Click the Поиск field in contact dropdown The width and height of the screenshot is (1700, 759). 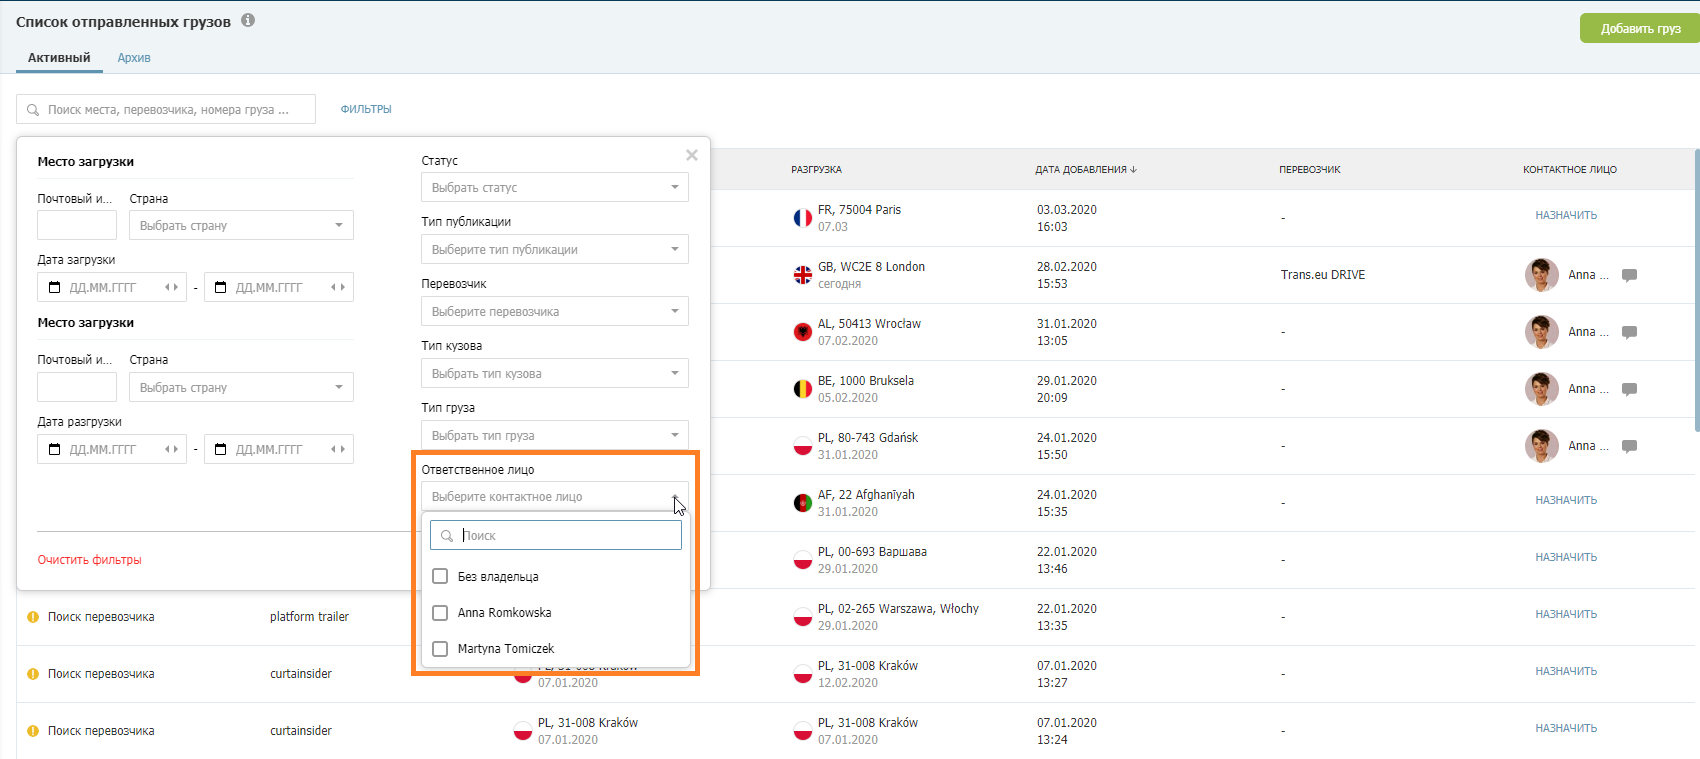(x=556, y=535)
